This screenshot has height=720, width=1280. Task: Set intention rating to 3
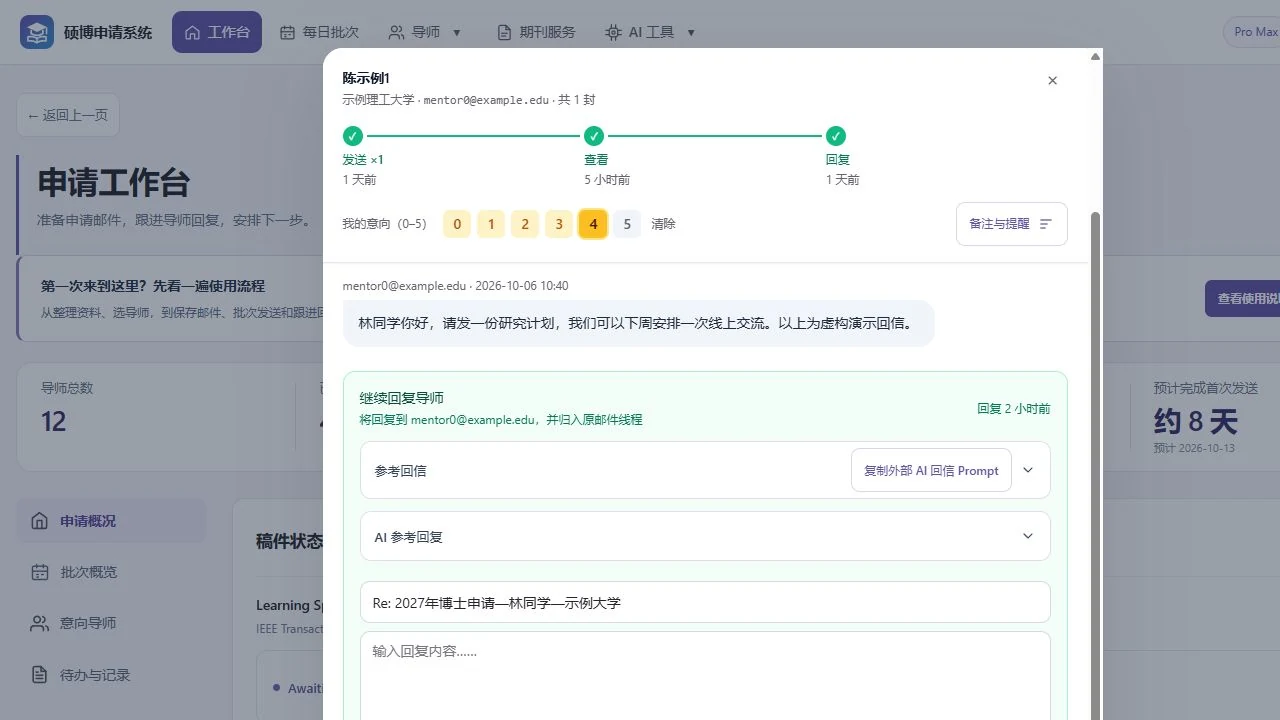559,224
